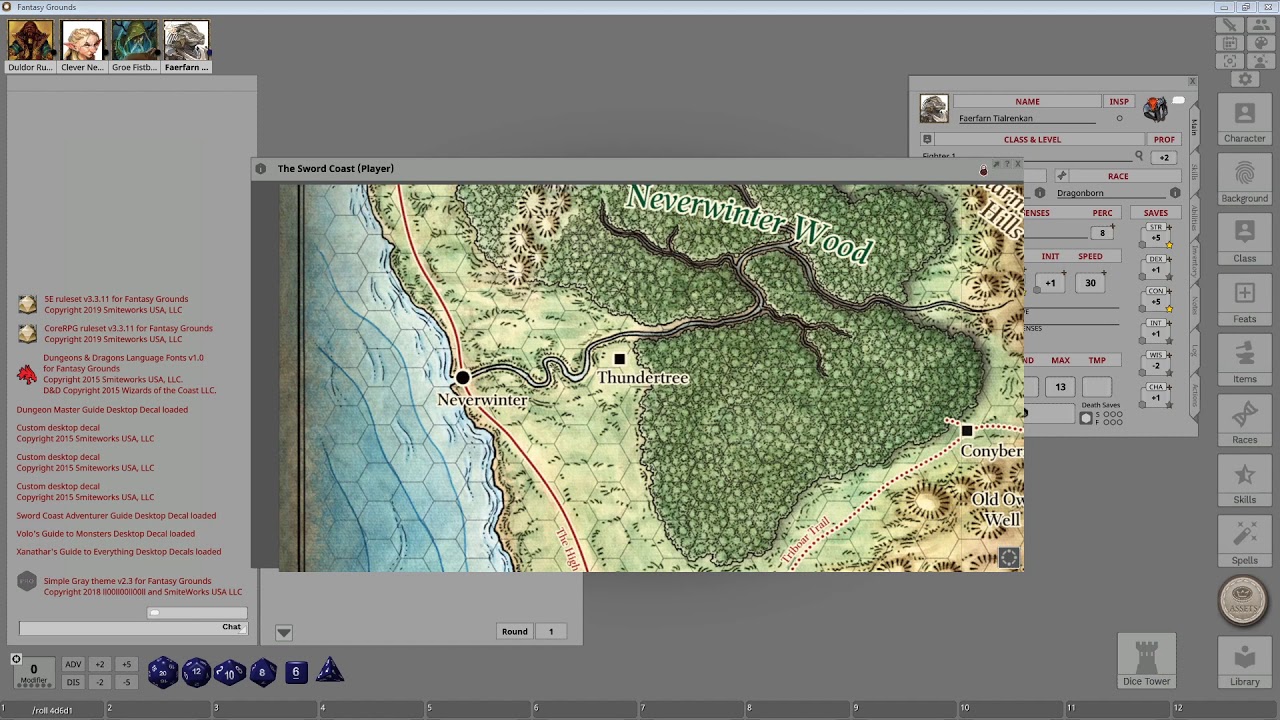Roll the d10 die
Viewport: 1280px width, 720px height.
[229, 672]
